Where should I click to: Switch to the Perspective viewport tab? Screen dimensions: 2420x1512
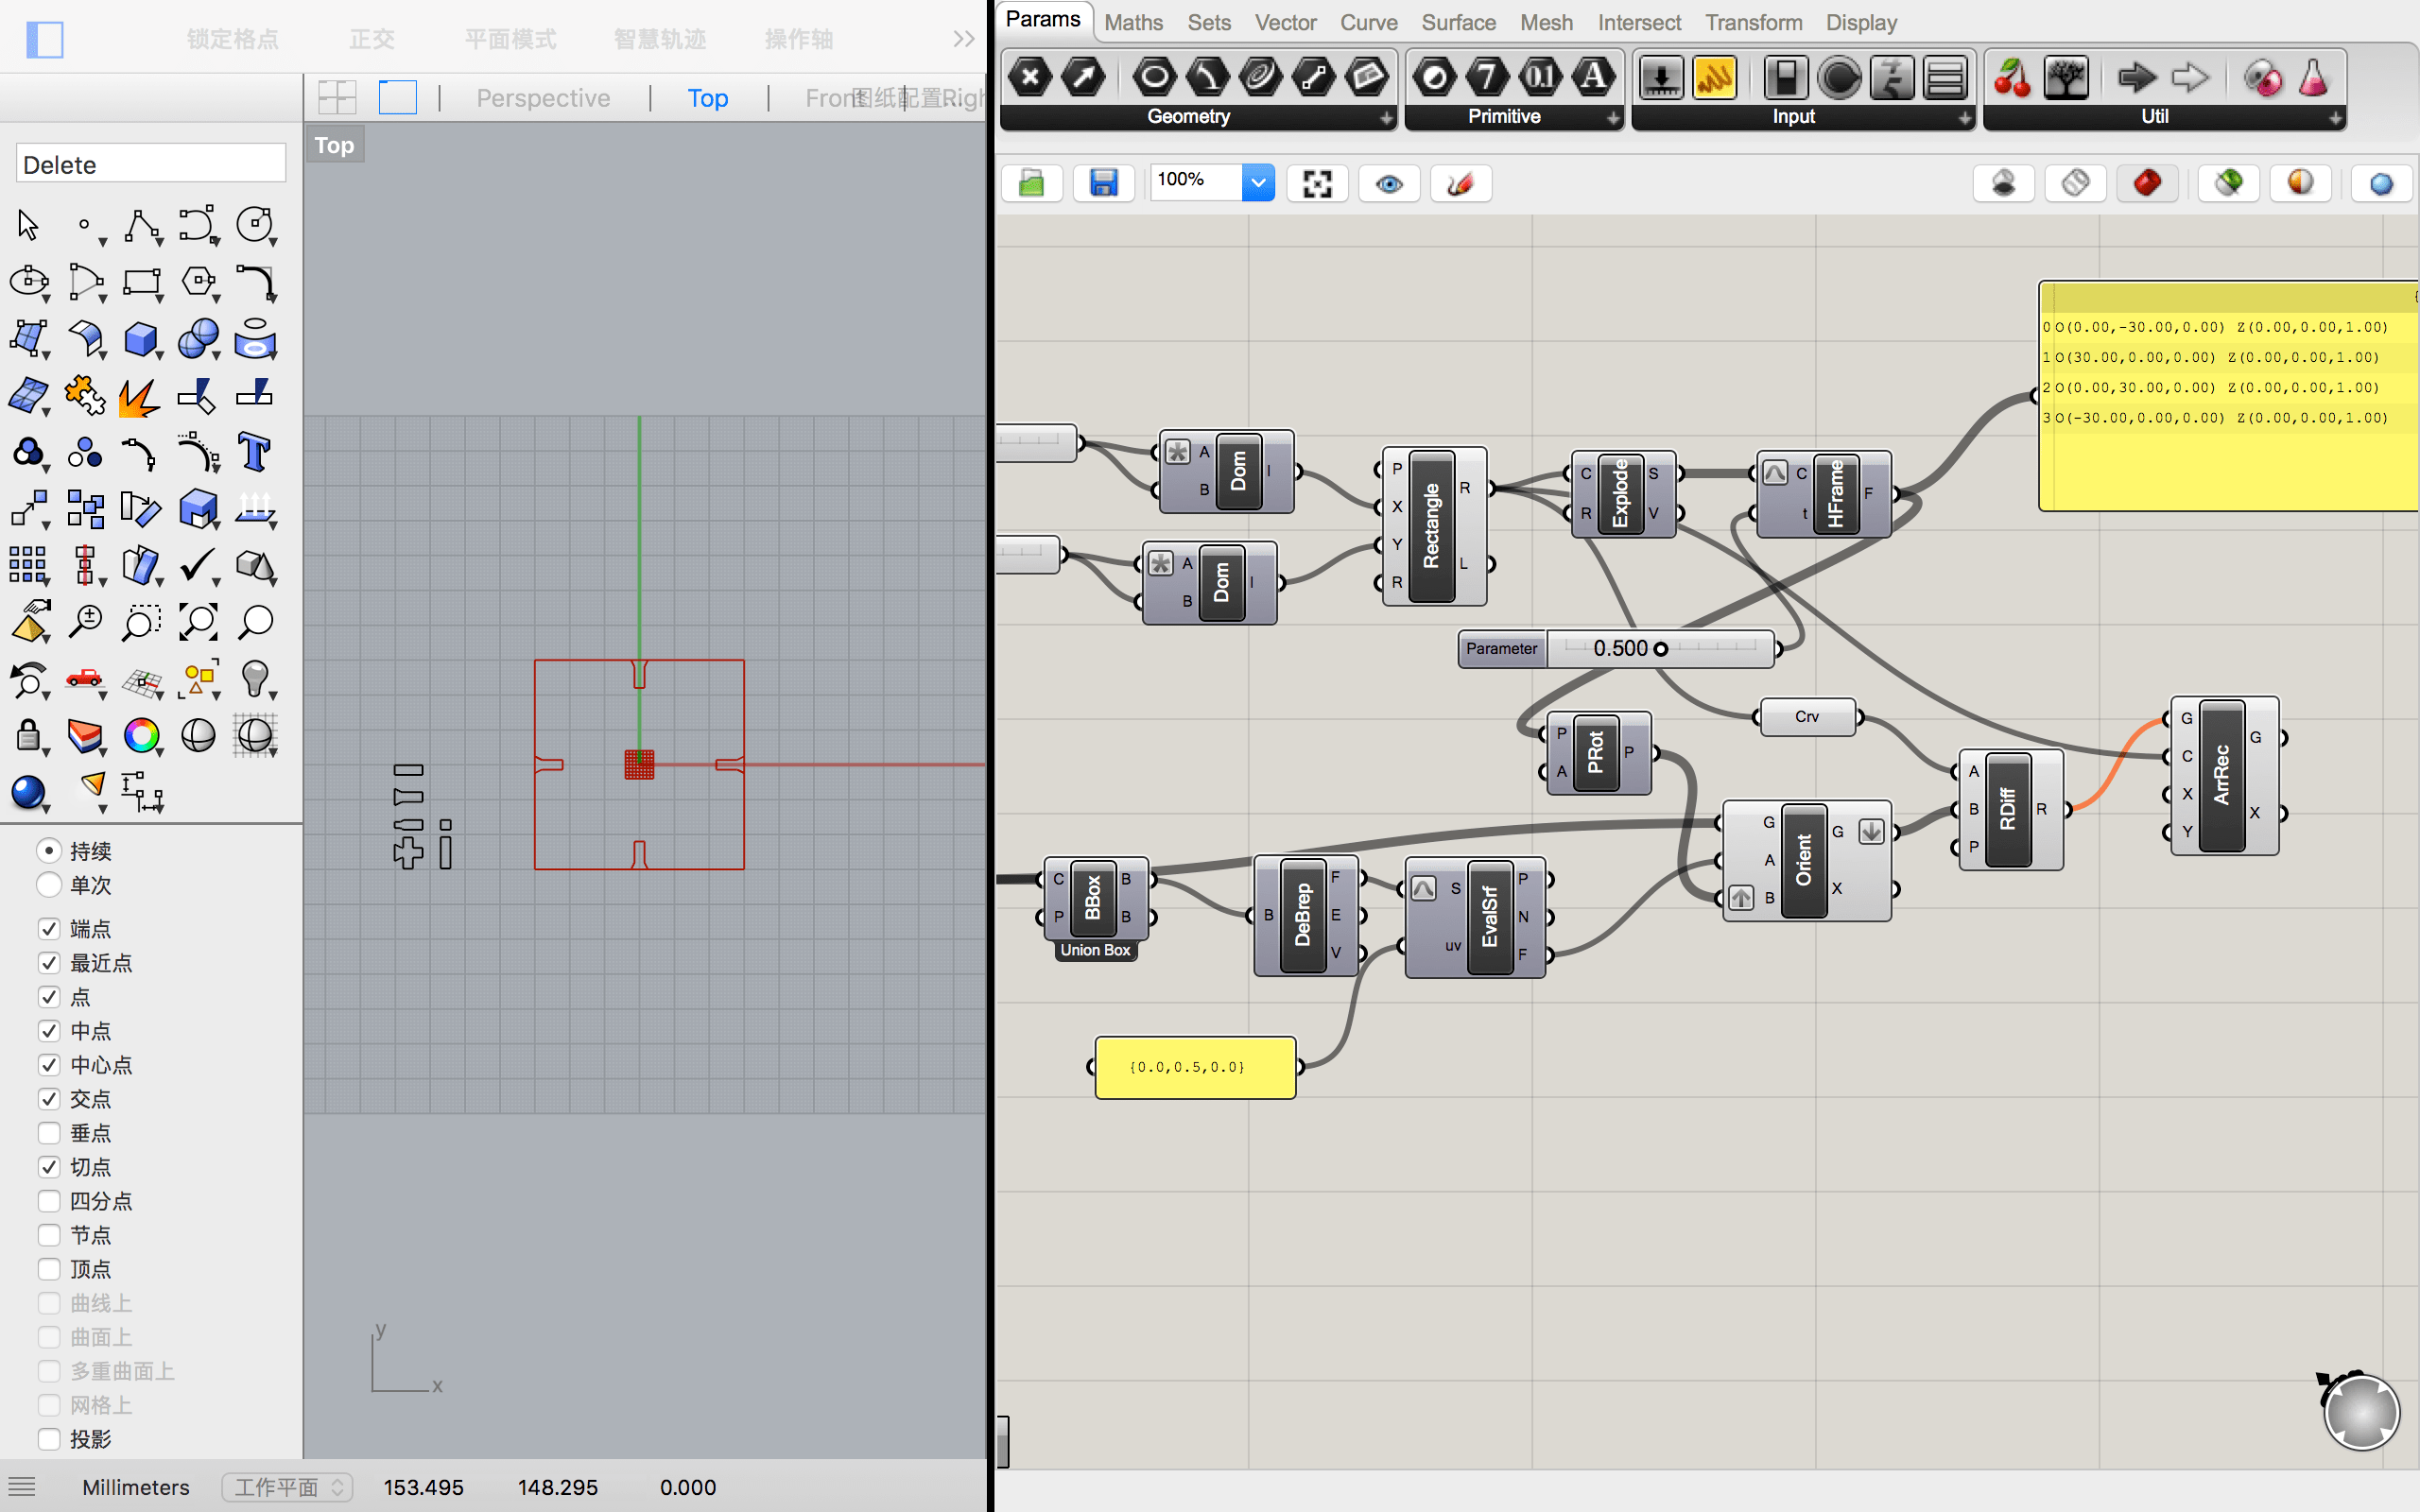pyautogui.click(x=543, y=98)
